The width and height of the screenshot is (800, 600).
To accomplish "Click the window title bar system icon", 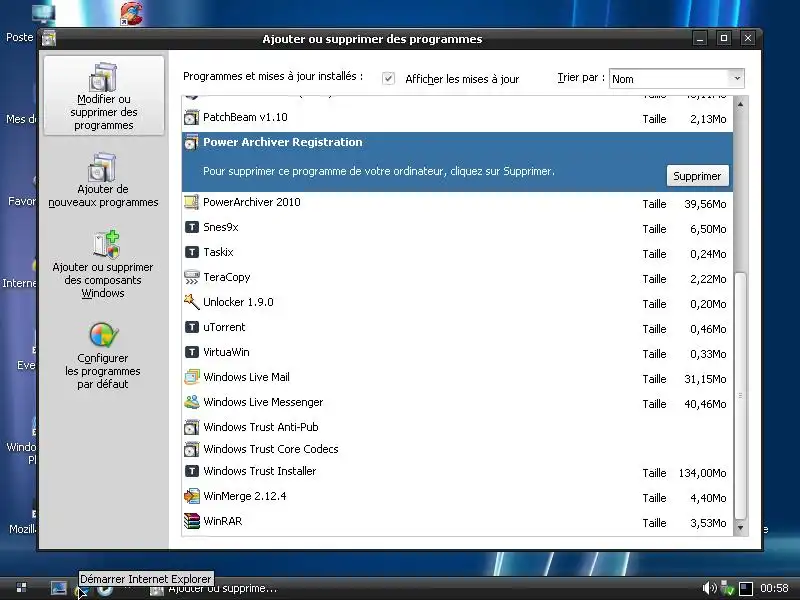I will tap(49, 38).
